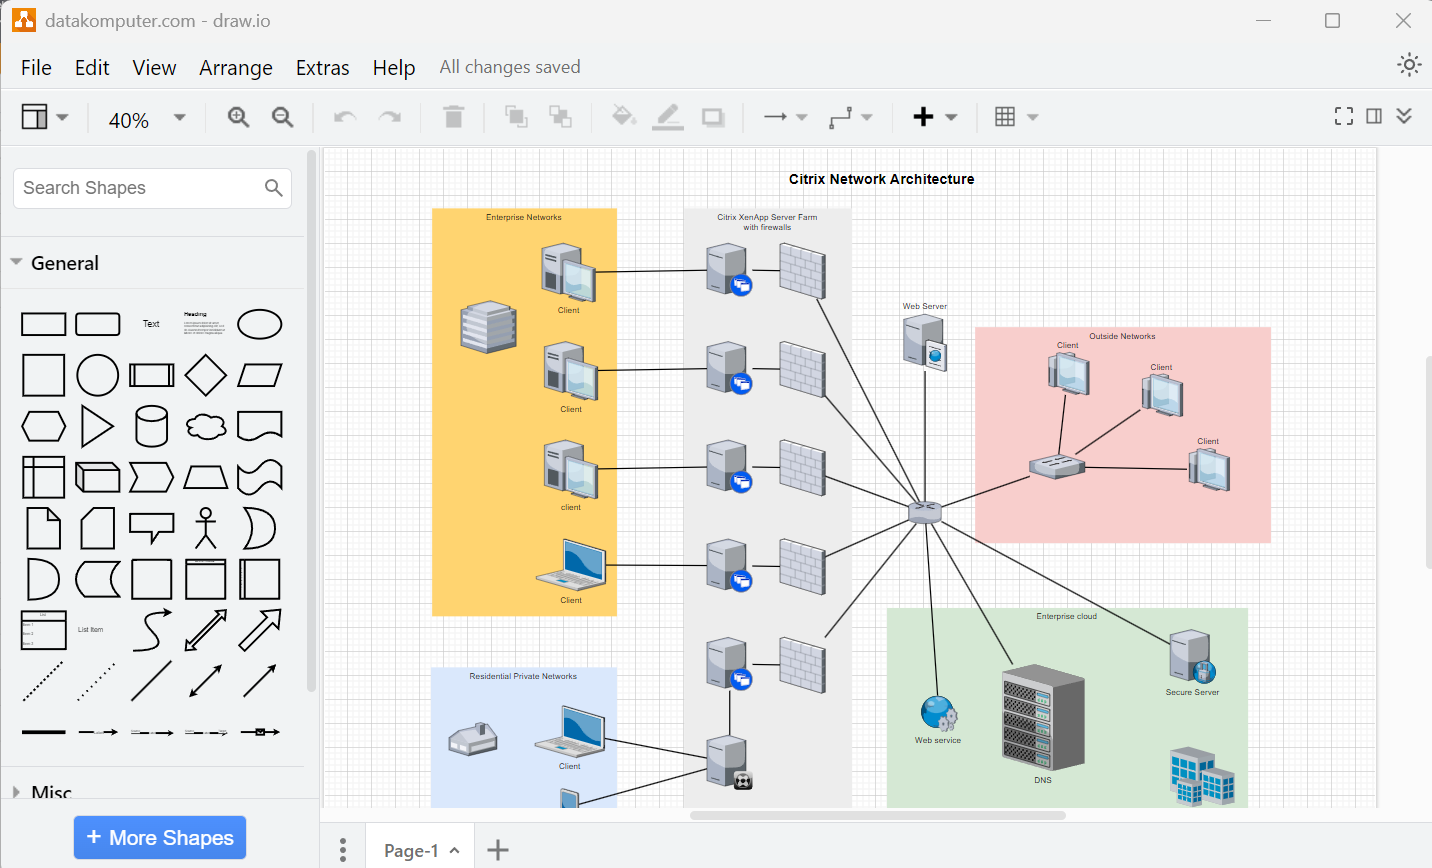Viewport: 1432px width, 868px height.
Task: Click the To Front icon
Action: (516, 116)
